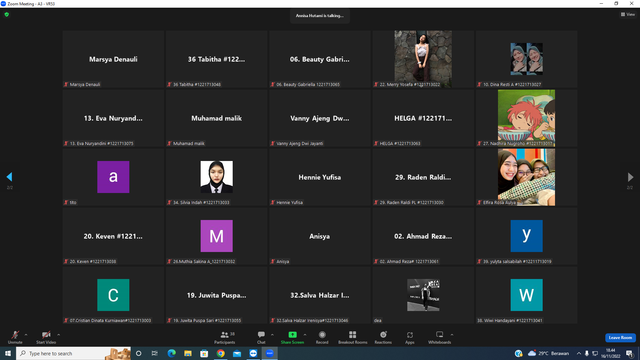This screenshot has height=360, width=640.
Task: Click the green encryption shield icon
Action: click(7, 14)
